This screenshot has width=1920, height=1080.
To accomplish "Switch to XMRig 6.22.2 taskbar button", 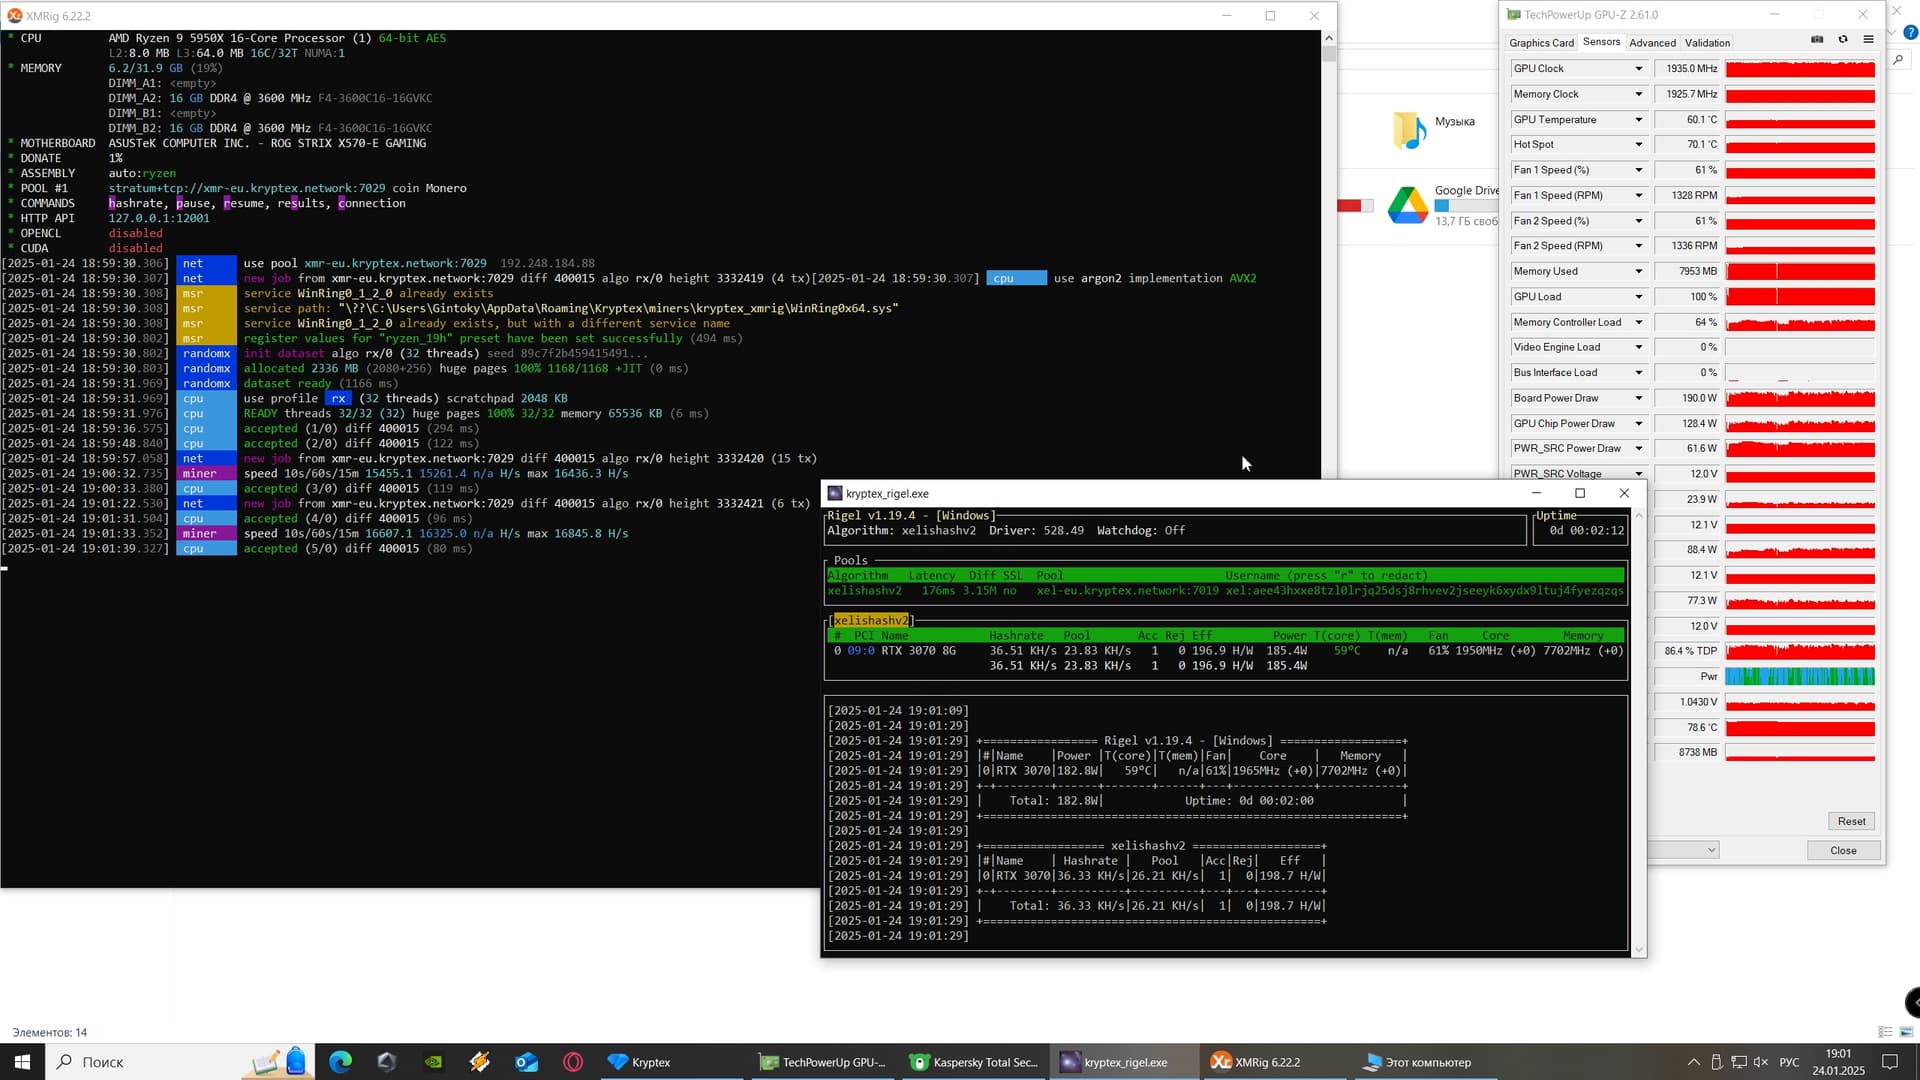I will [x=1275, y=1062].
